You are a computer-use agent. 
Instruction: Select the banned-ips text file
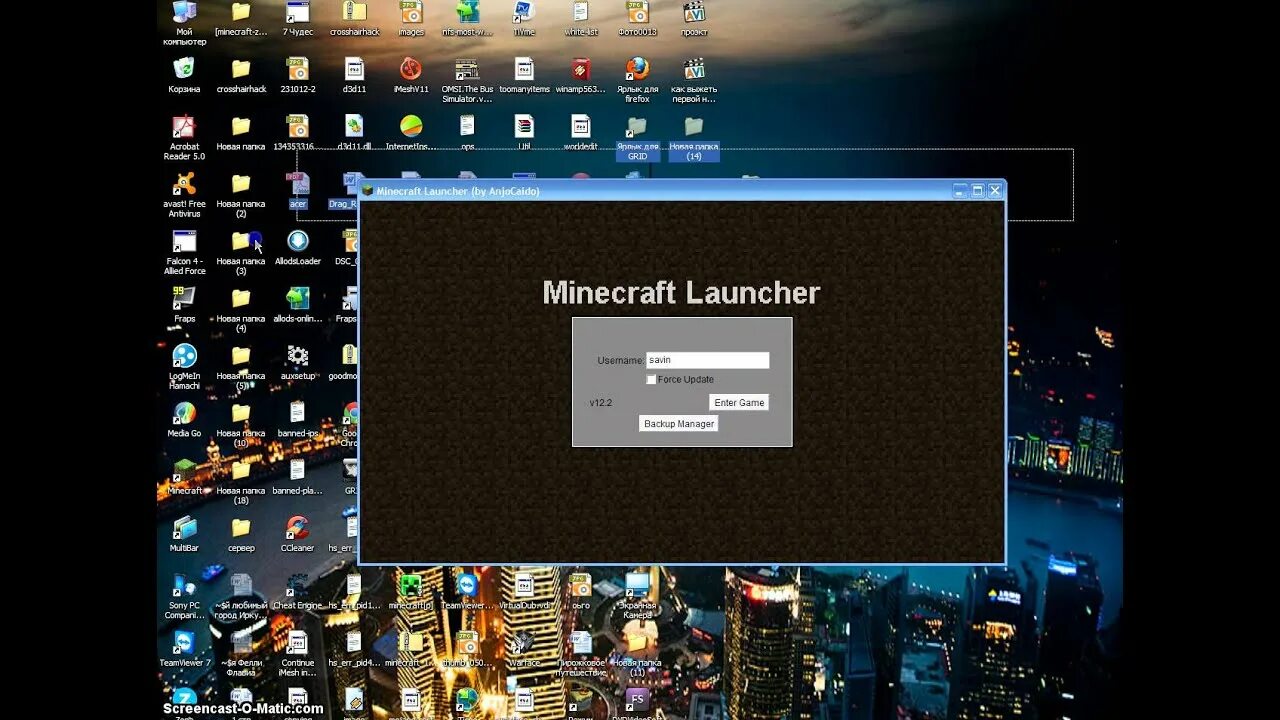[297, 413]
